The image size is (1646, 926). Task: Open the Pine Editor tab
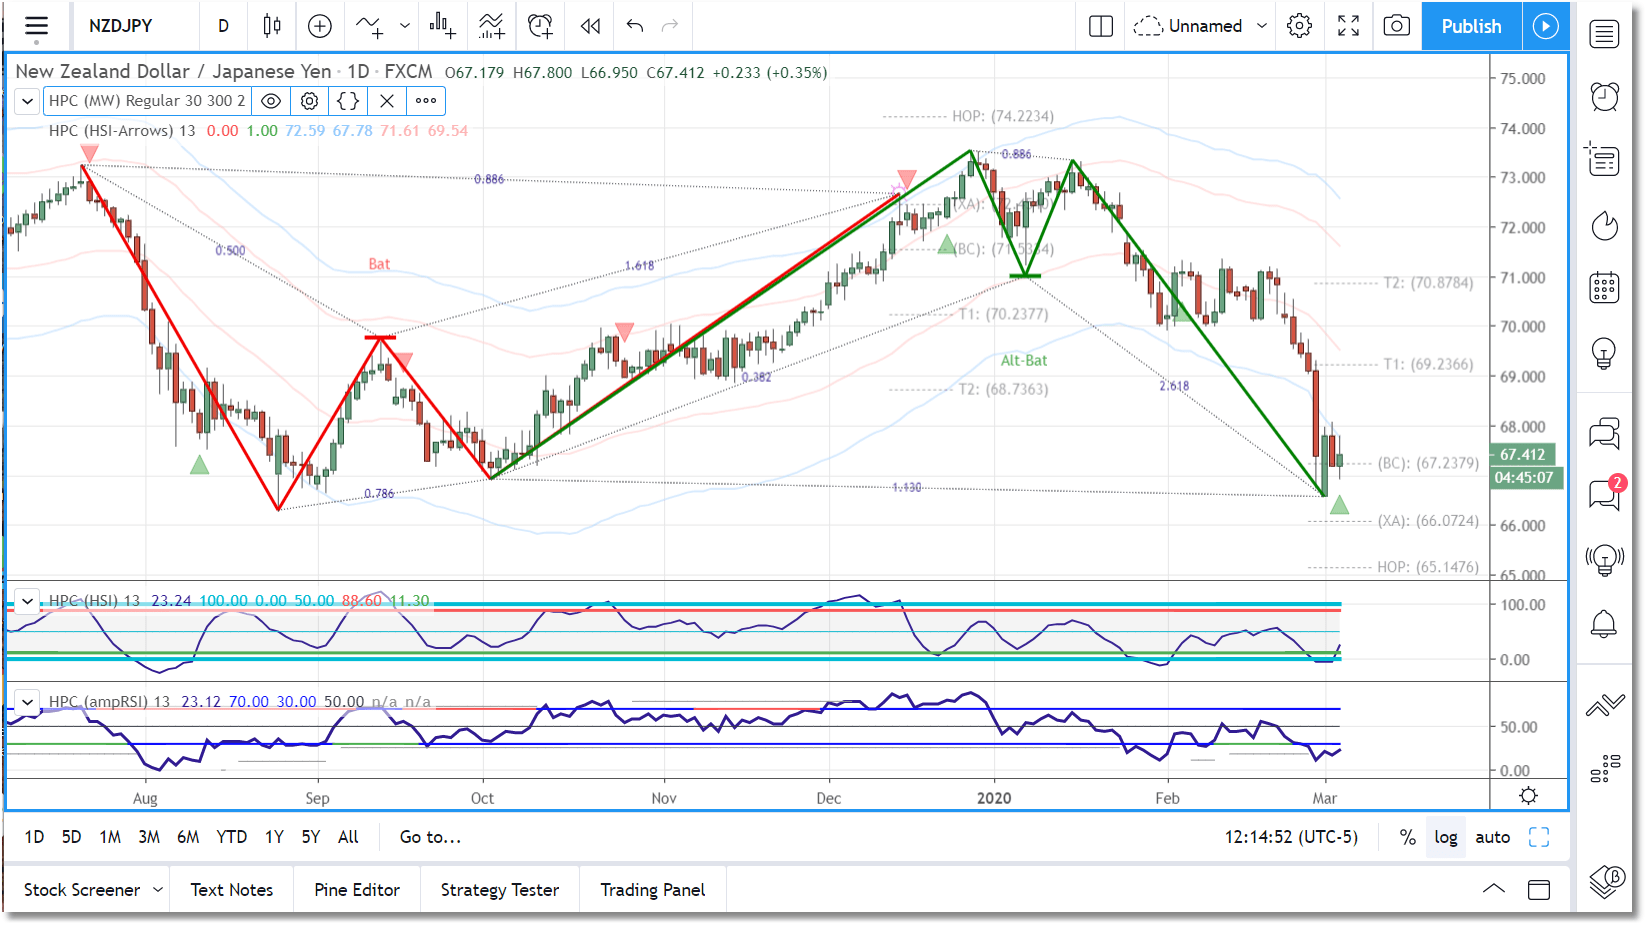click(357, 890)
